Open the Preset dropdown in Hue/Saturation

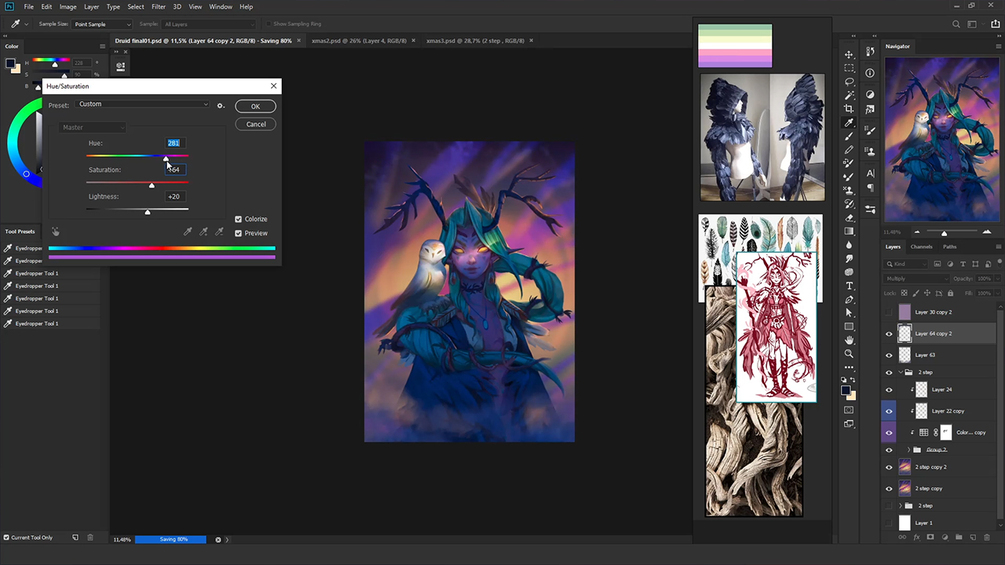point(142,104)
